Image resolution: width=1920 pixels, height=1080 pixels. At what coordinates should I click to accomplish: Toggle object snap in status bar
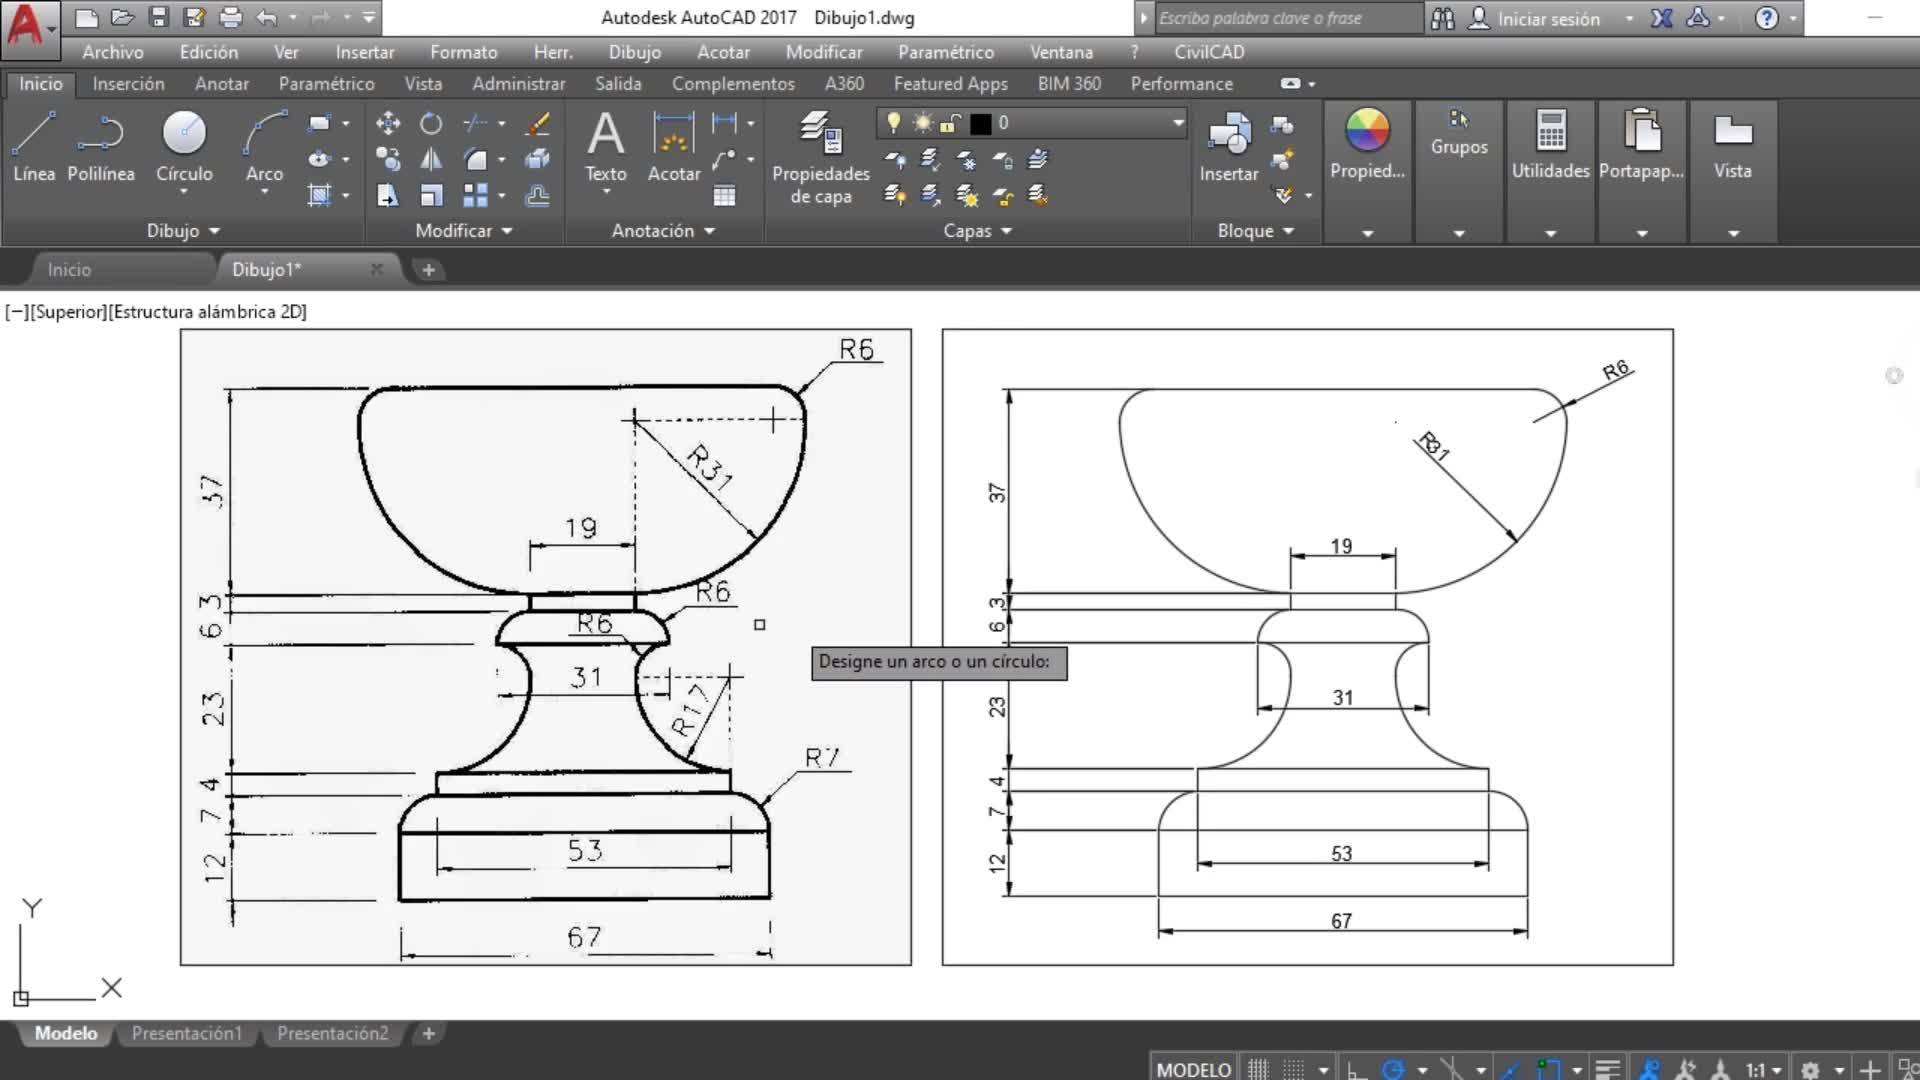coord(1548,1069)
